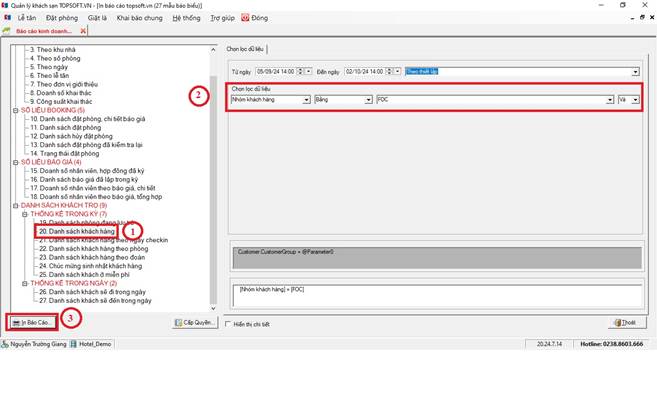Click the Đến ngày spinner arrows

pyautogui.click(x=390, y=72)
